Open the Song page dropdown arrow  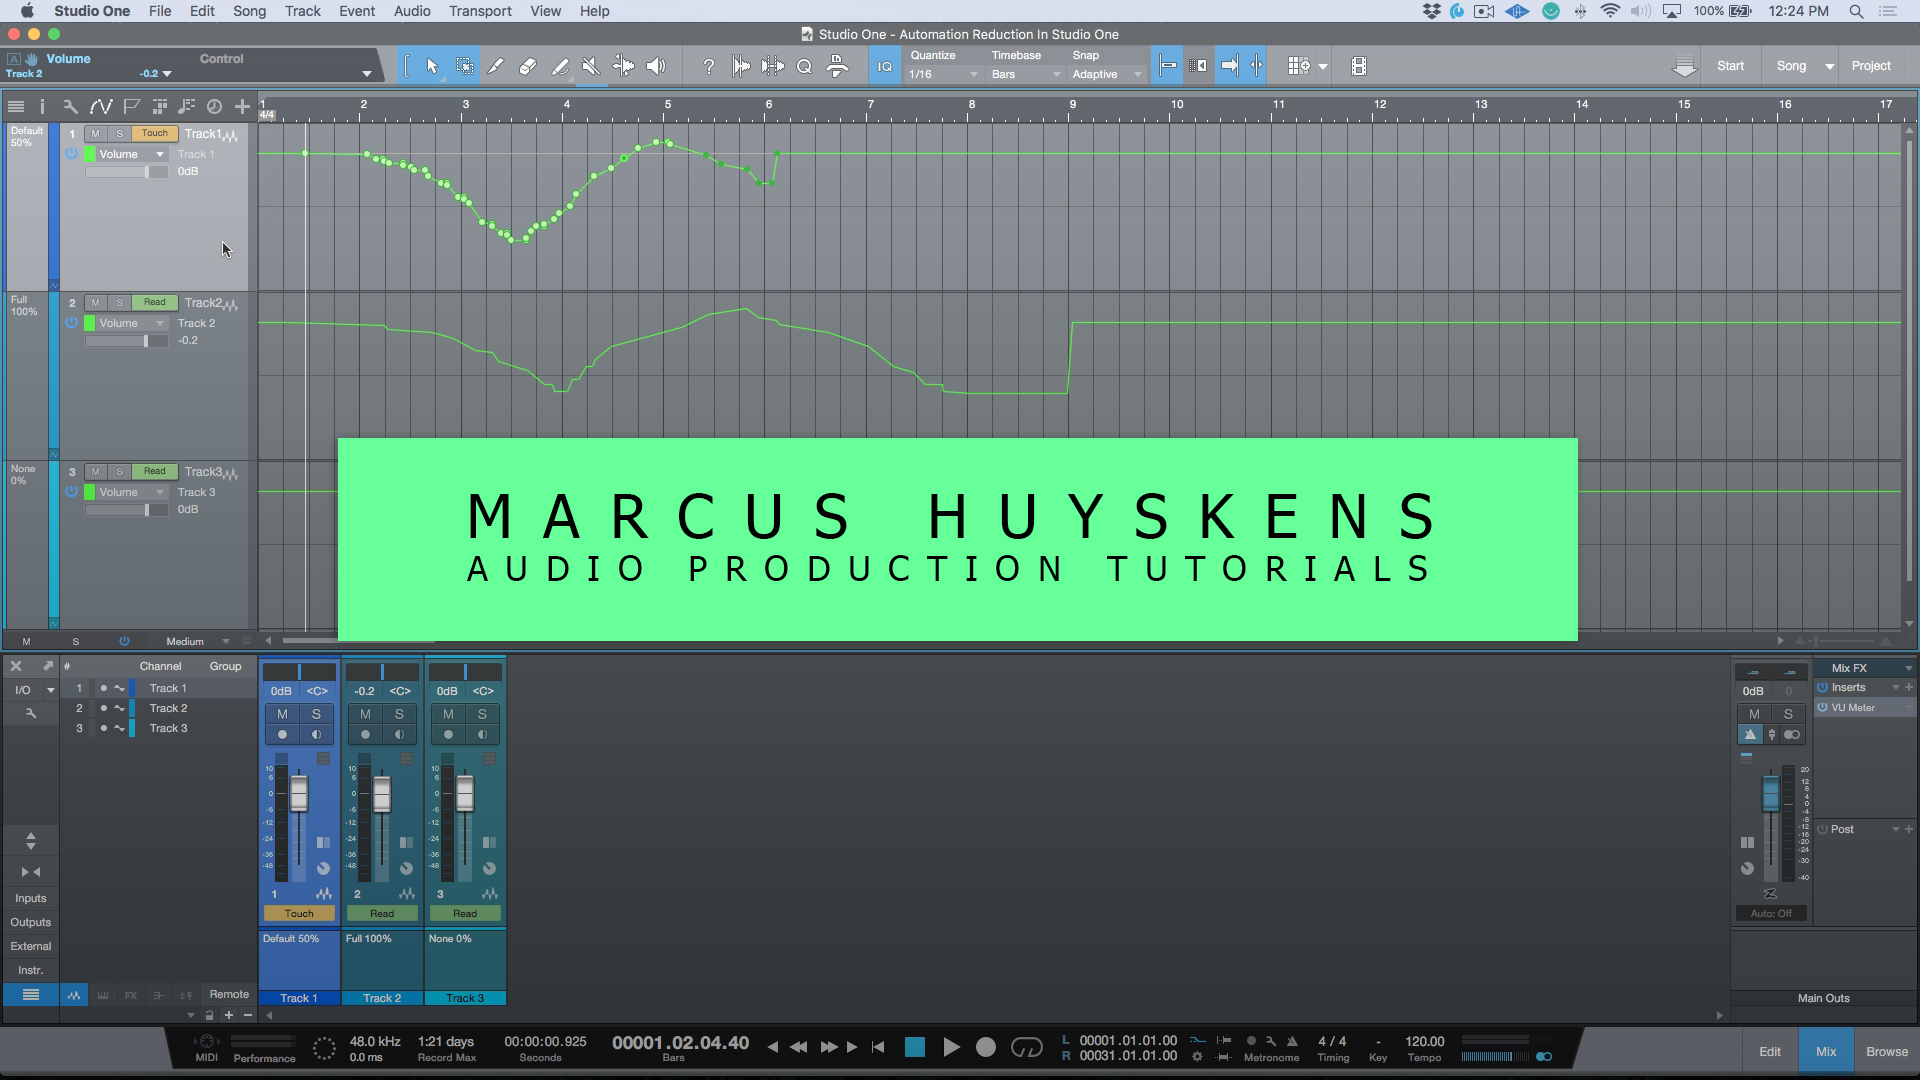[1830, 67]
